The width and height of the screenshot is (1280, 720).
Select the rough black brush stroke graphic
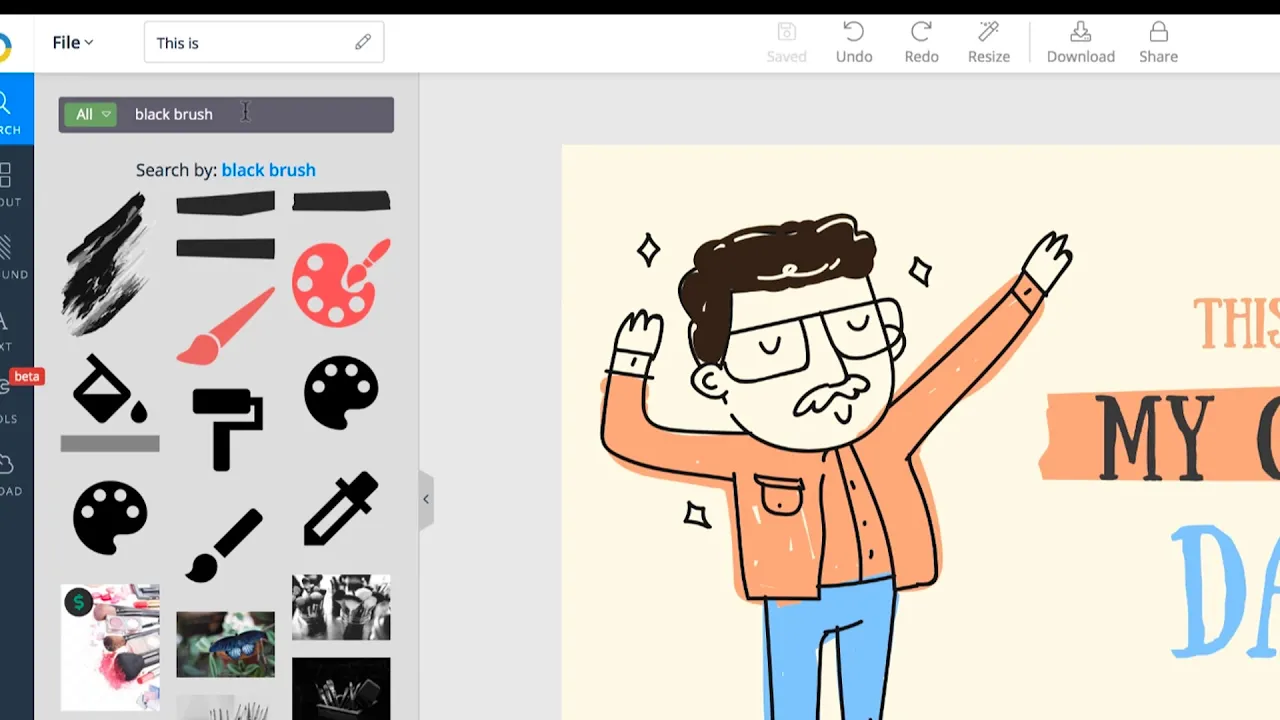click(x=105, y=265)
